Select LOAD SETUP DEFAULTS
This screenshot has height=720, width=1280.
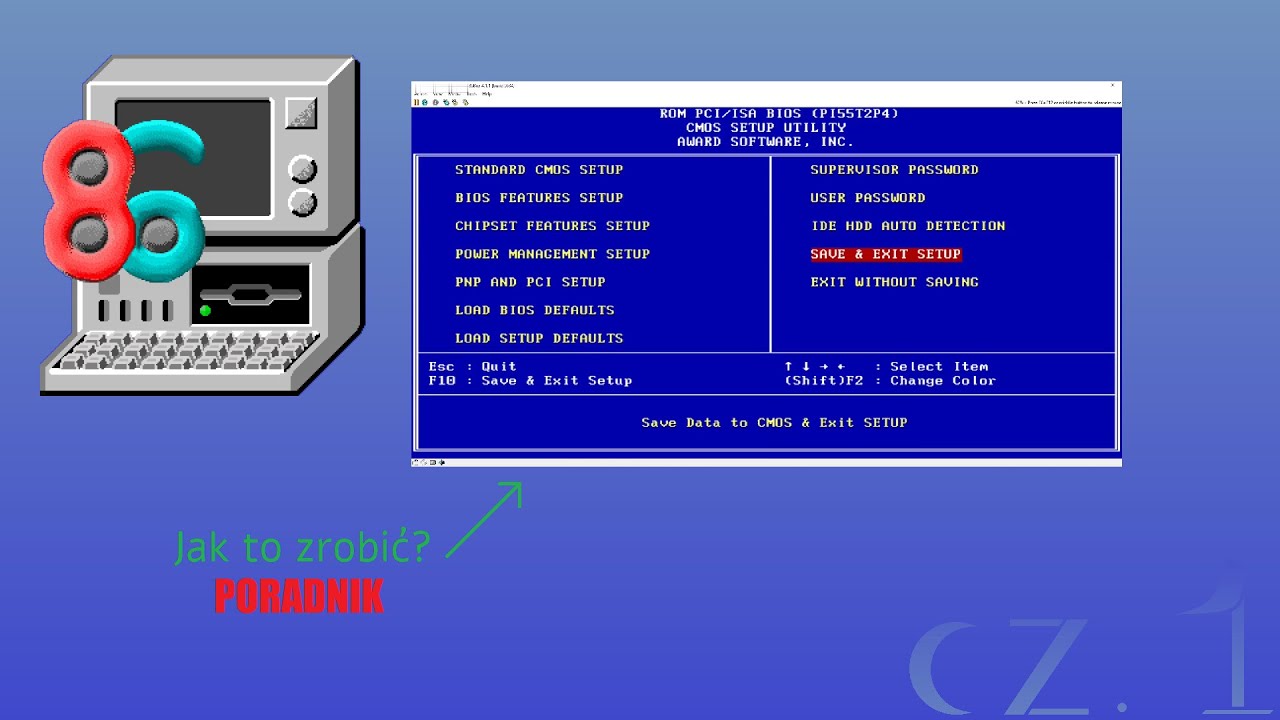pos(539,338)
